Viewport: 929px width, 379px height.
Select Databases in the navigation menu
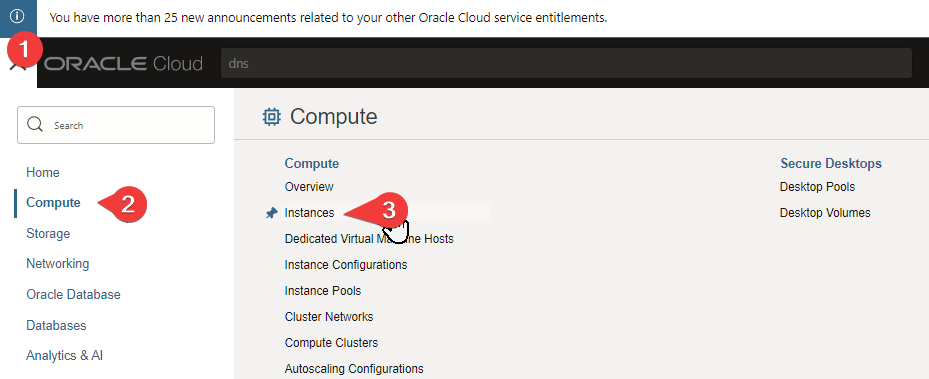(x=56, y=325)
